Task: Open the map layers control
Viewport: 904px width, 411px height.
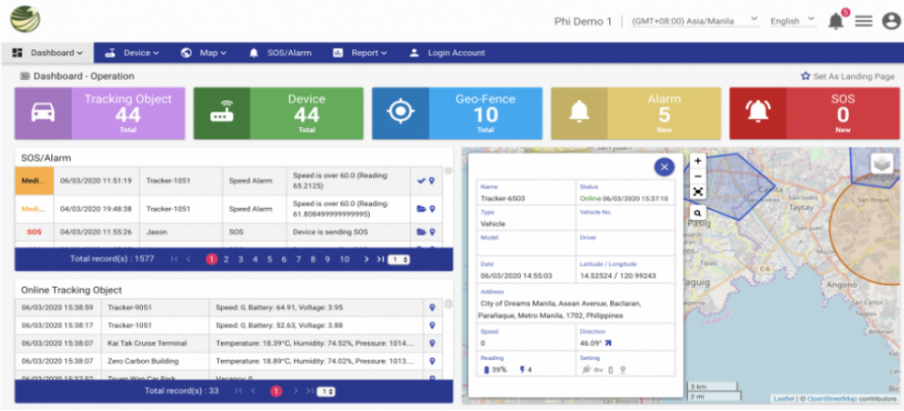Action: coord(880,166)
